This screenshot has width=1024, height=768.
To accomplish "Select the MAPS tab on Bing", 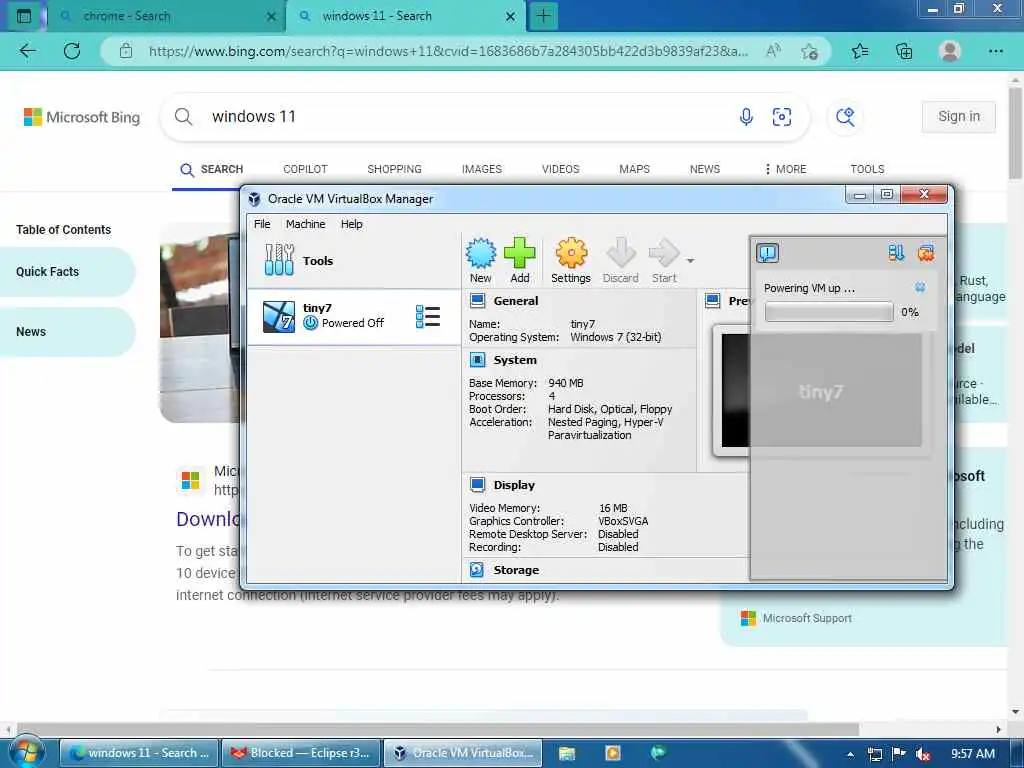I will click(x=634, y=169).
